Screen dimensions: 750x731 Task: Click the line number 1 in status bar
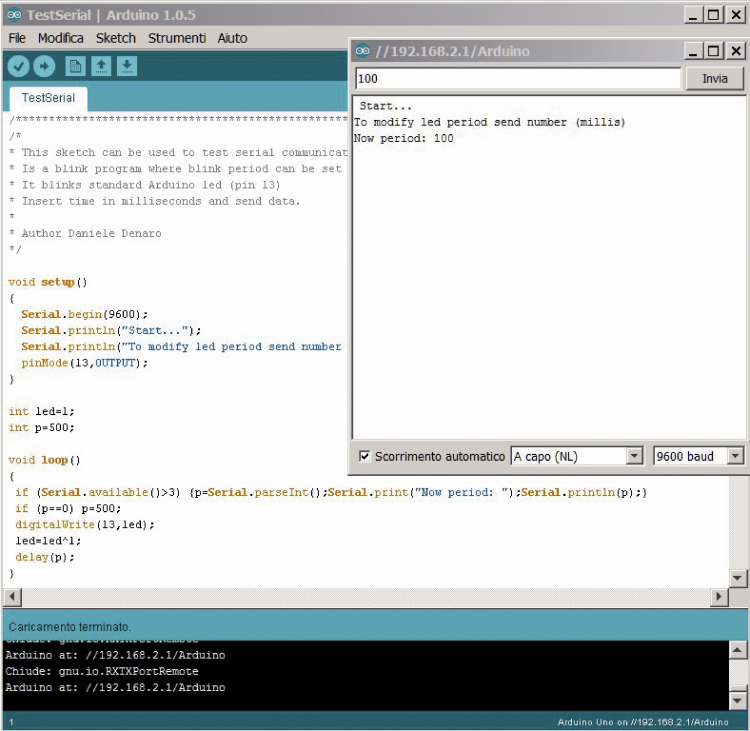point(11,722)
